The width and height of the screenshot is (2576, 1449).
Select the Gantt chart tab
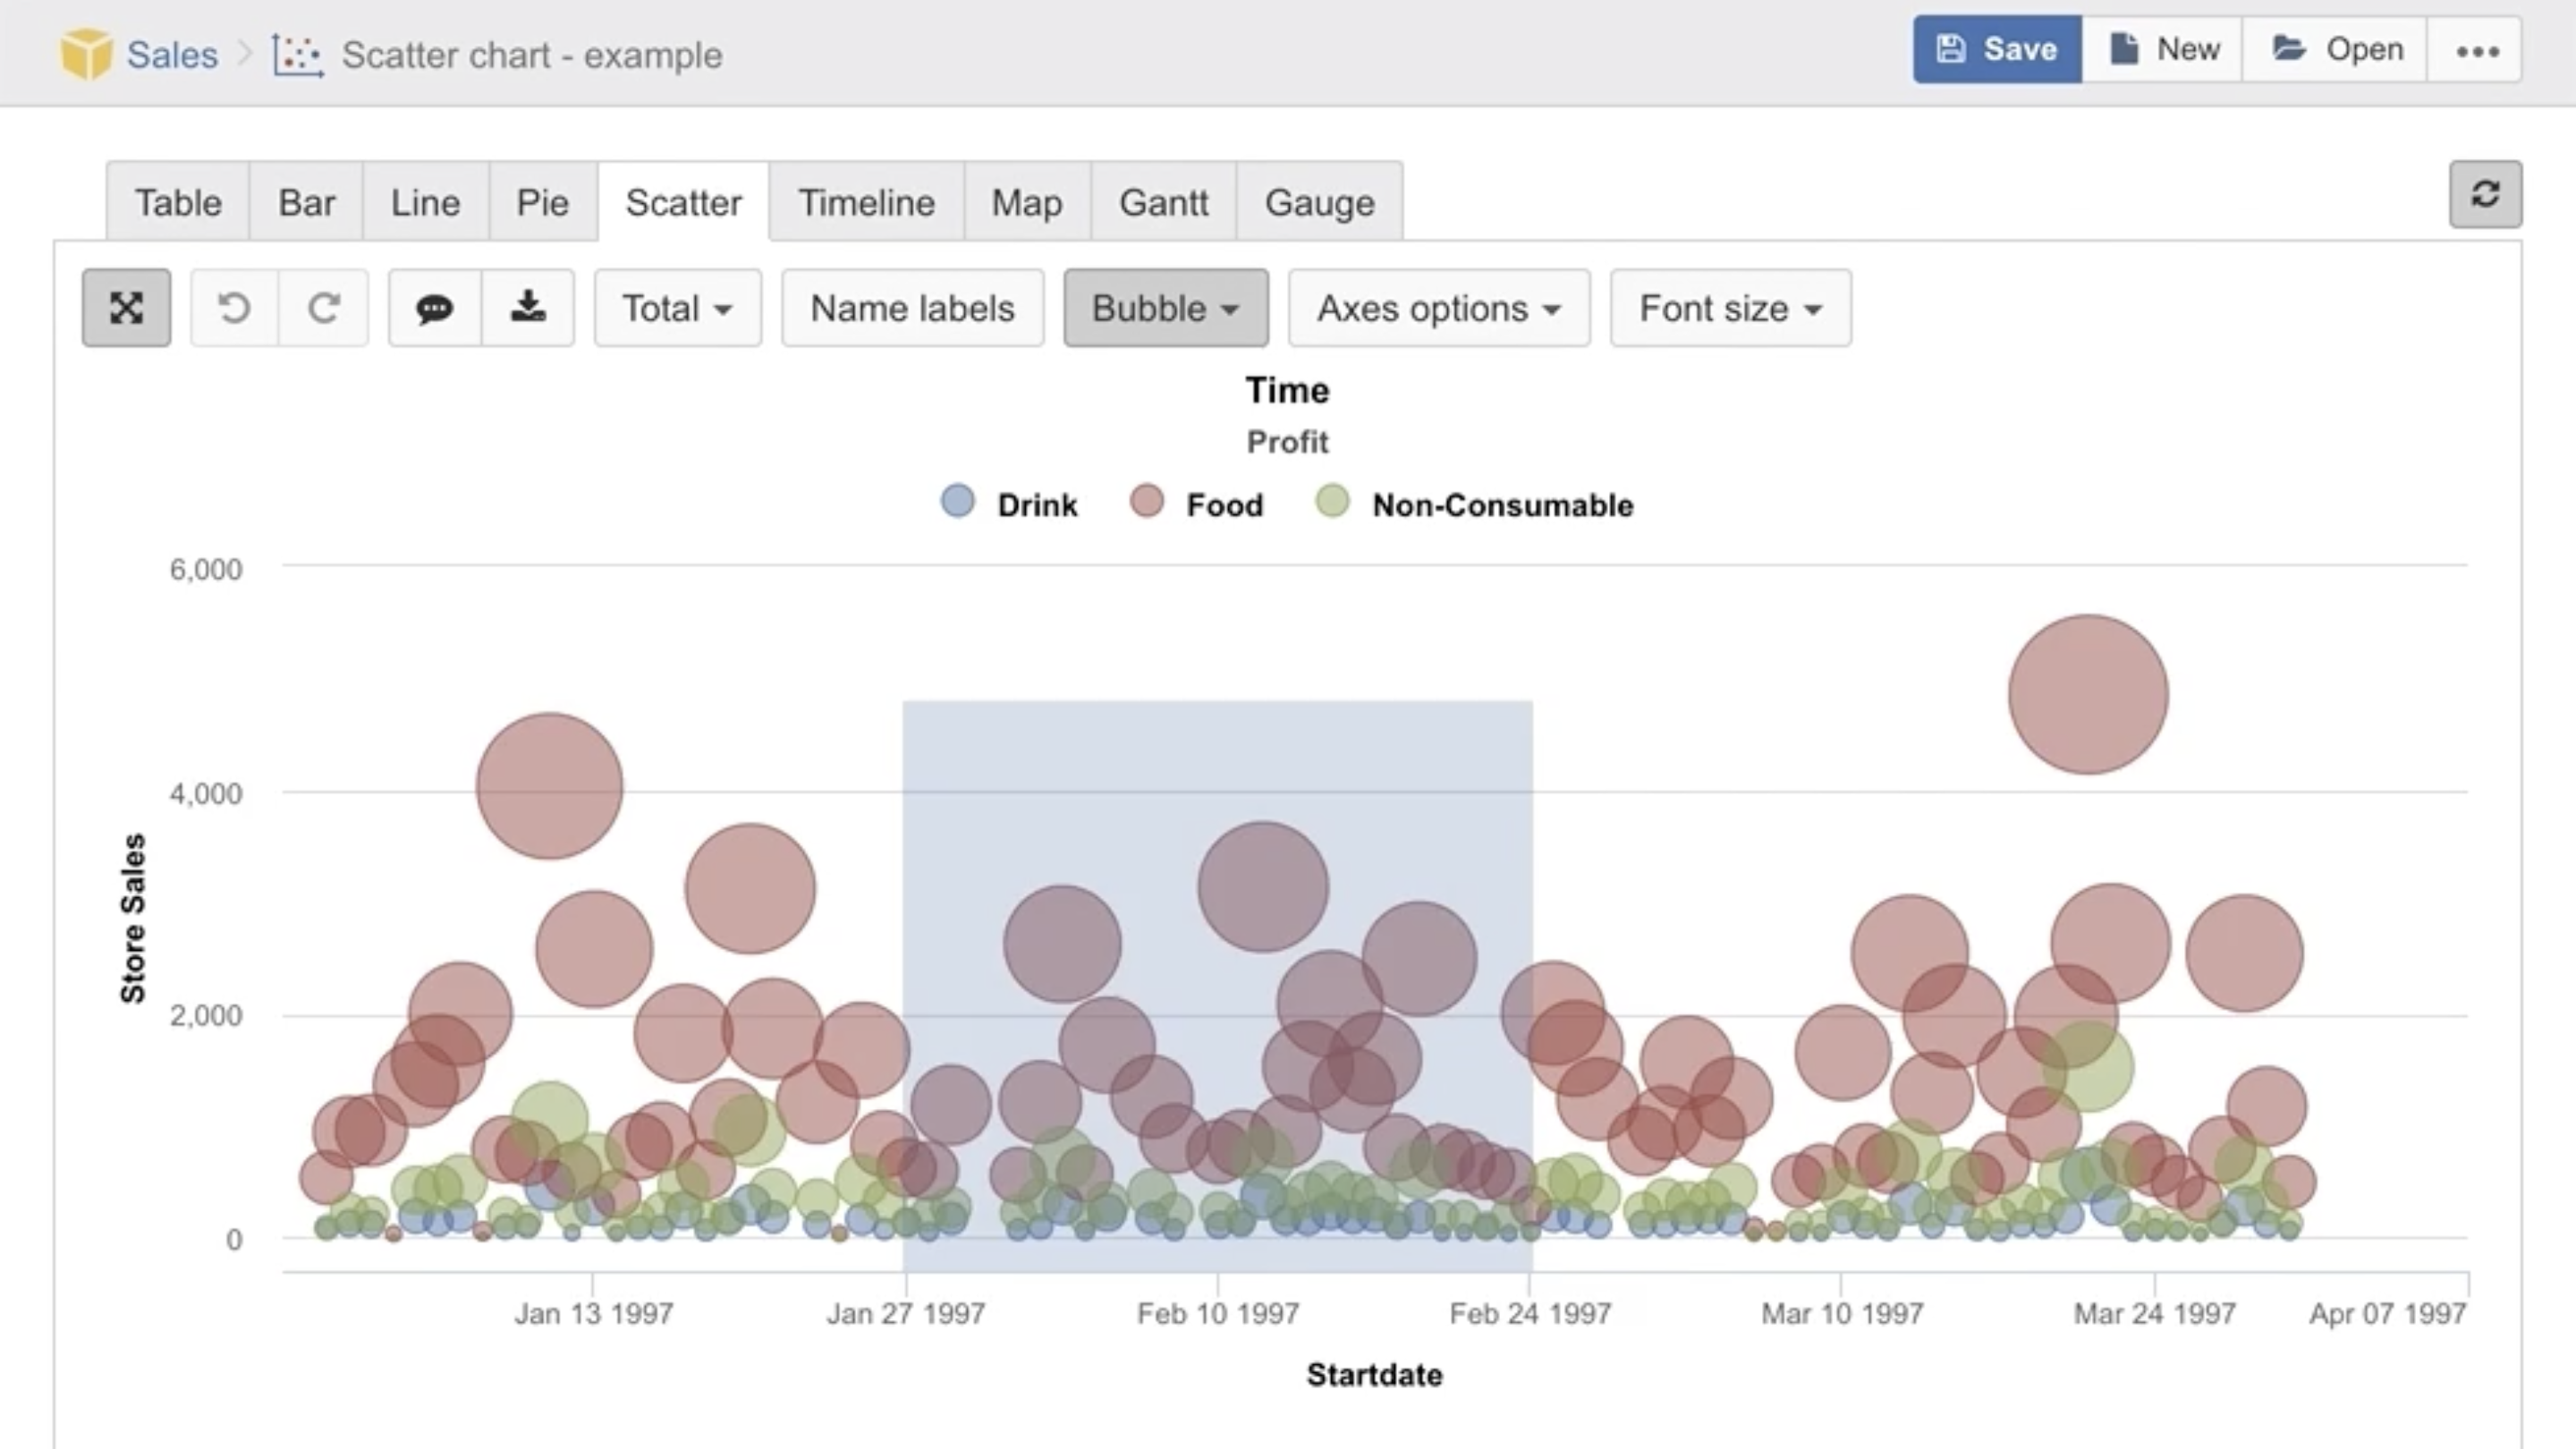pyautogui.click(x=1163, y=203)
